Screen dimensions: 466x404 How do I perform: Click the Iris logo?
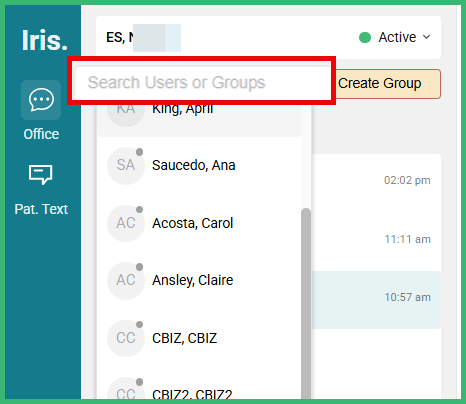(45, 40)
